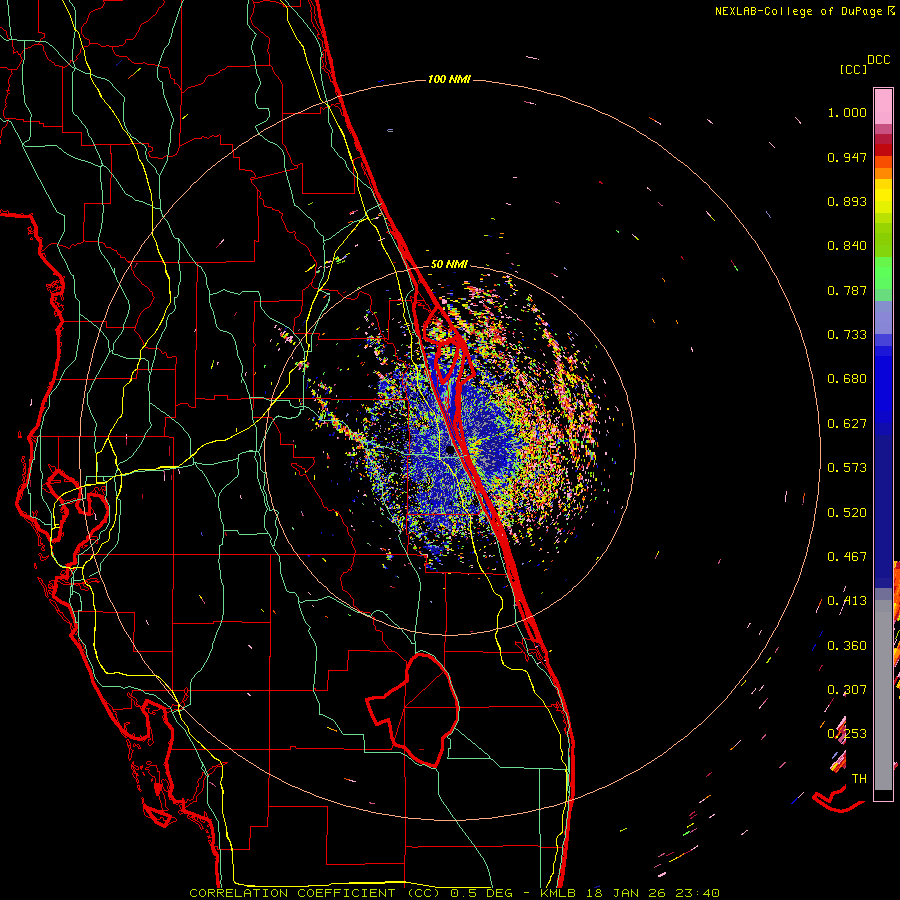Click the 0.253 scale value
Image resolution: width=900 pixels, height=900 pixels.
847,734
